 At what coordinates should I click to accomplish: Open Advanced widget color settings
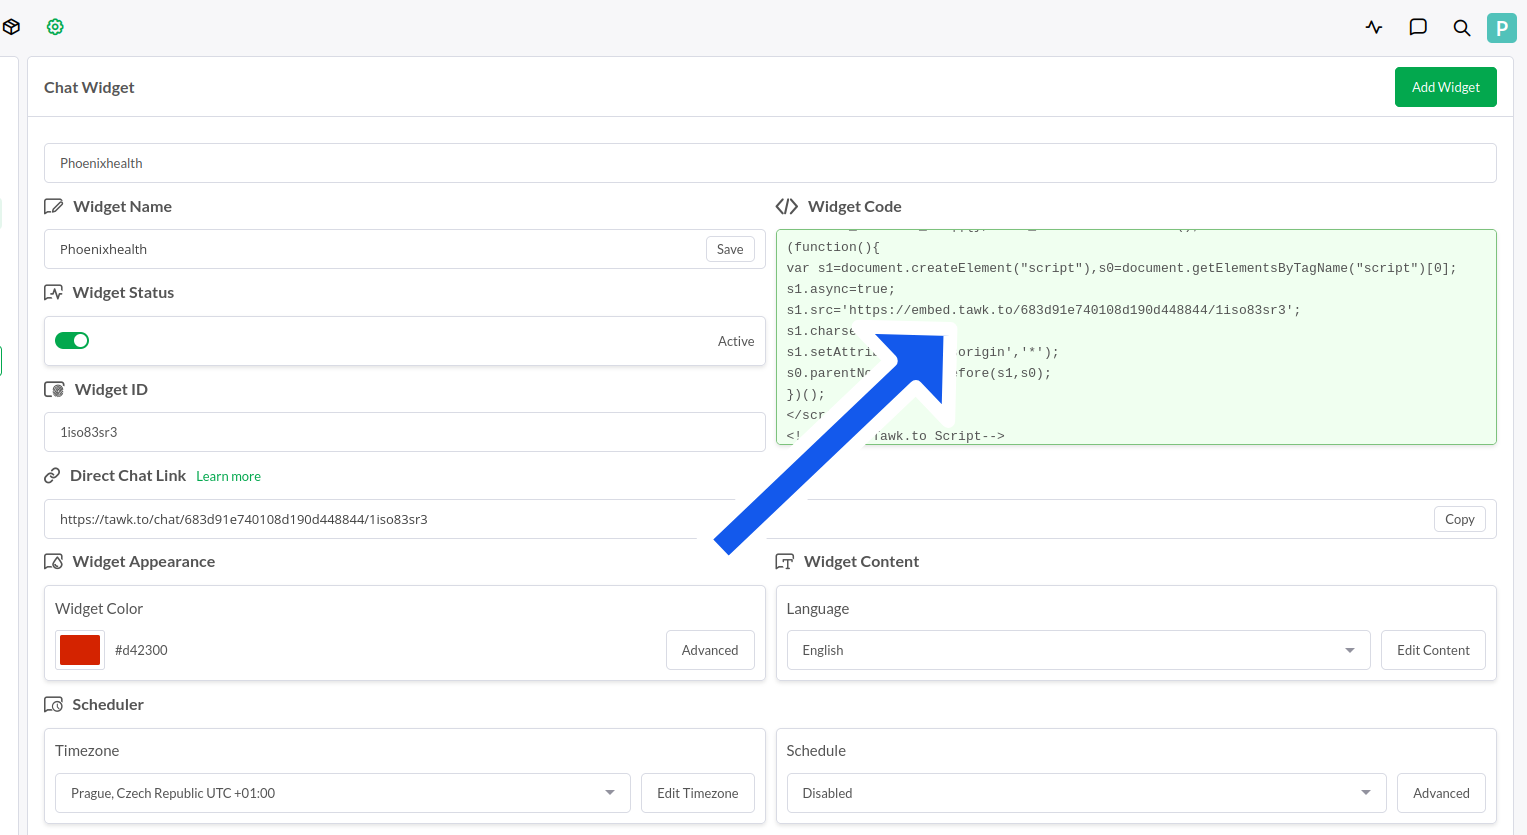click(710, 650)
